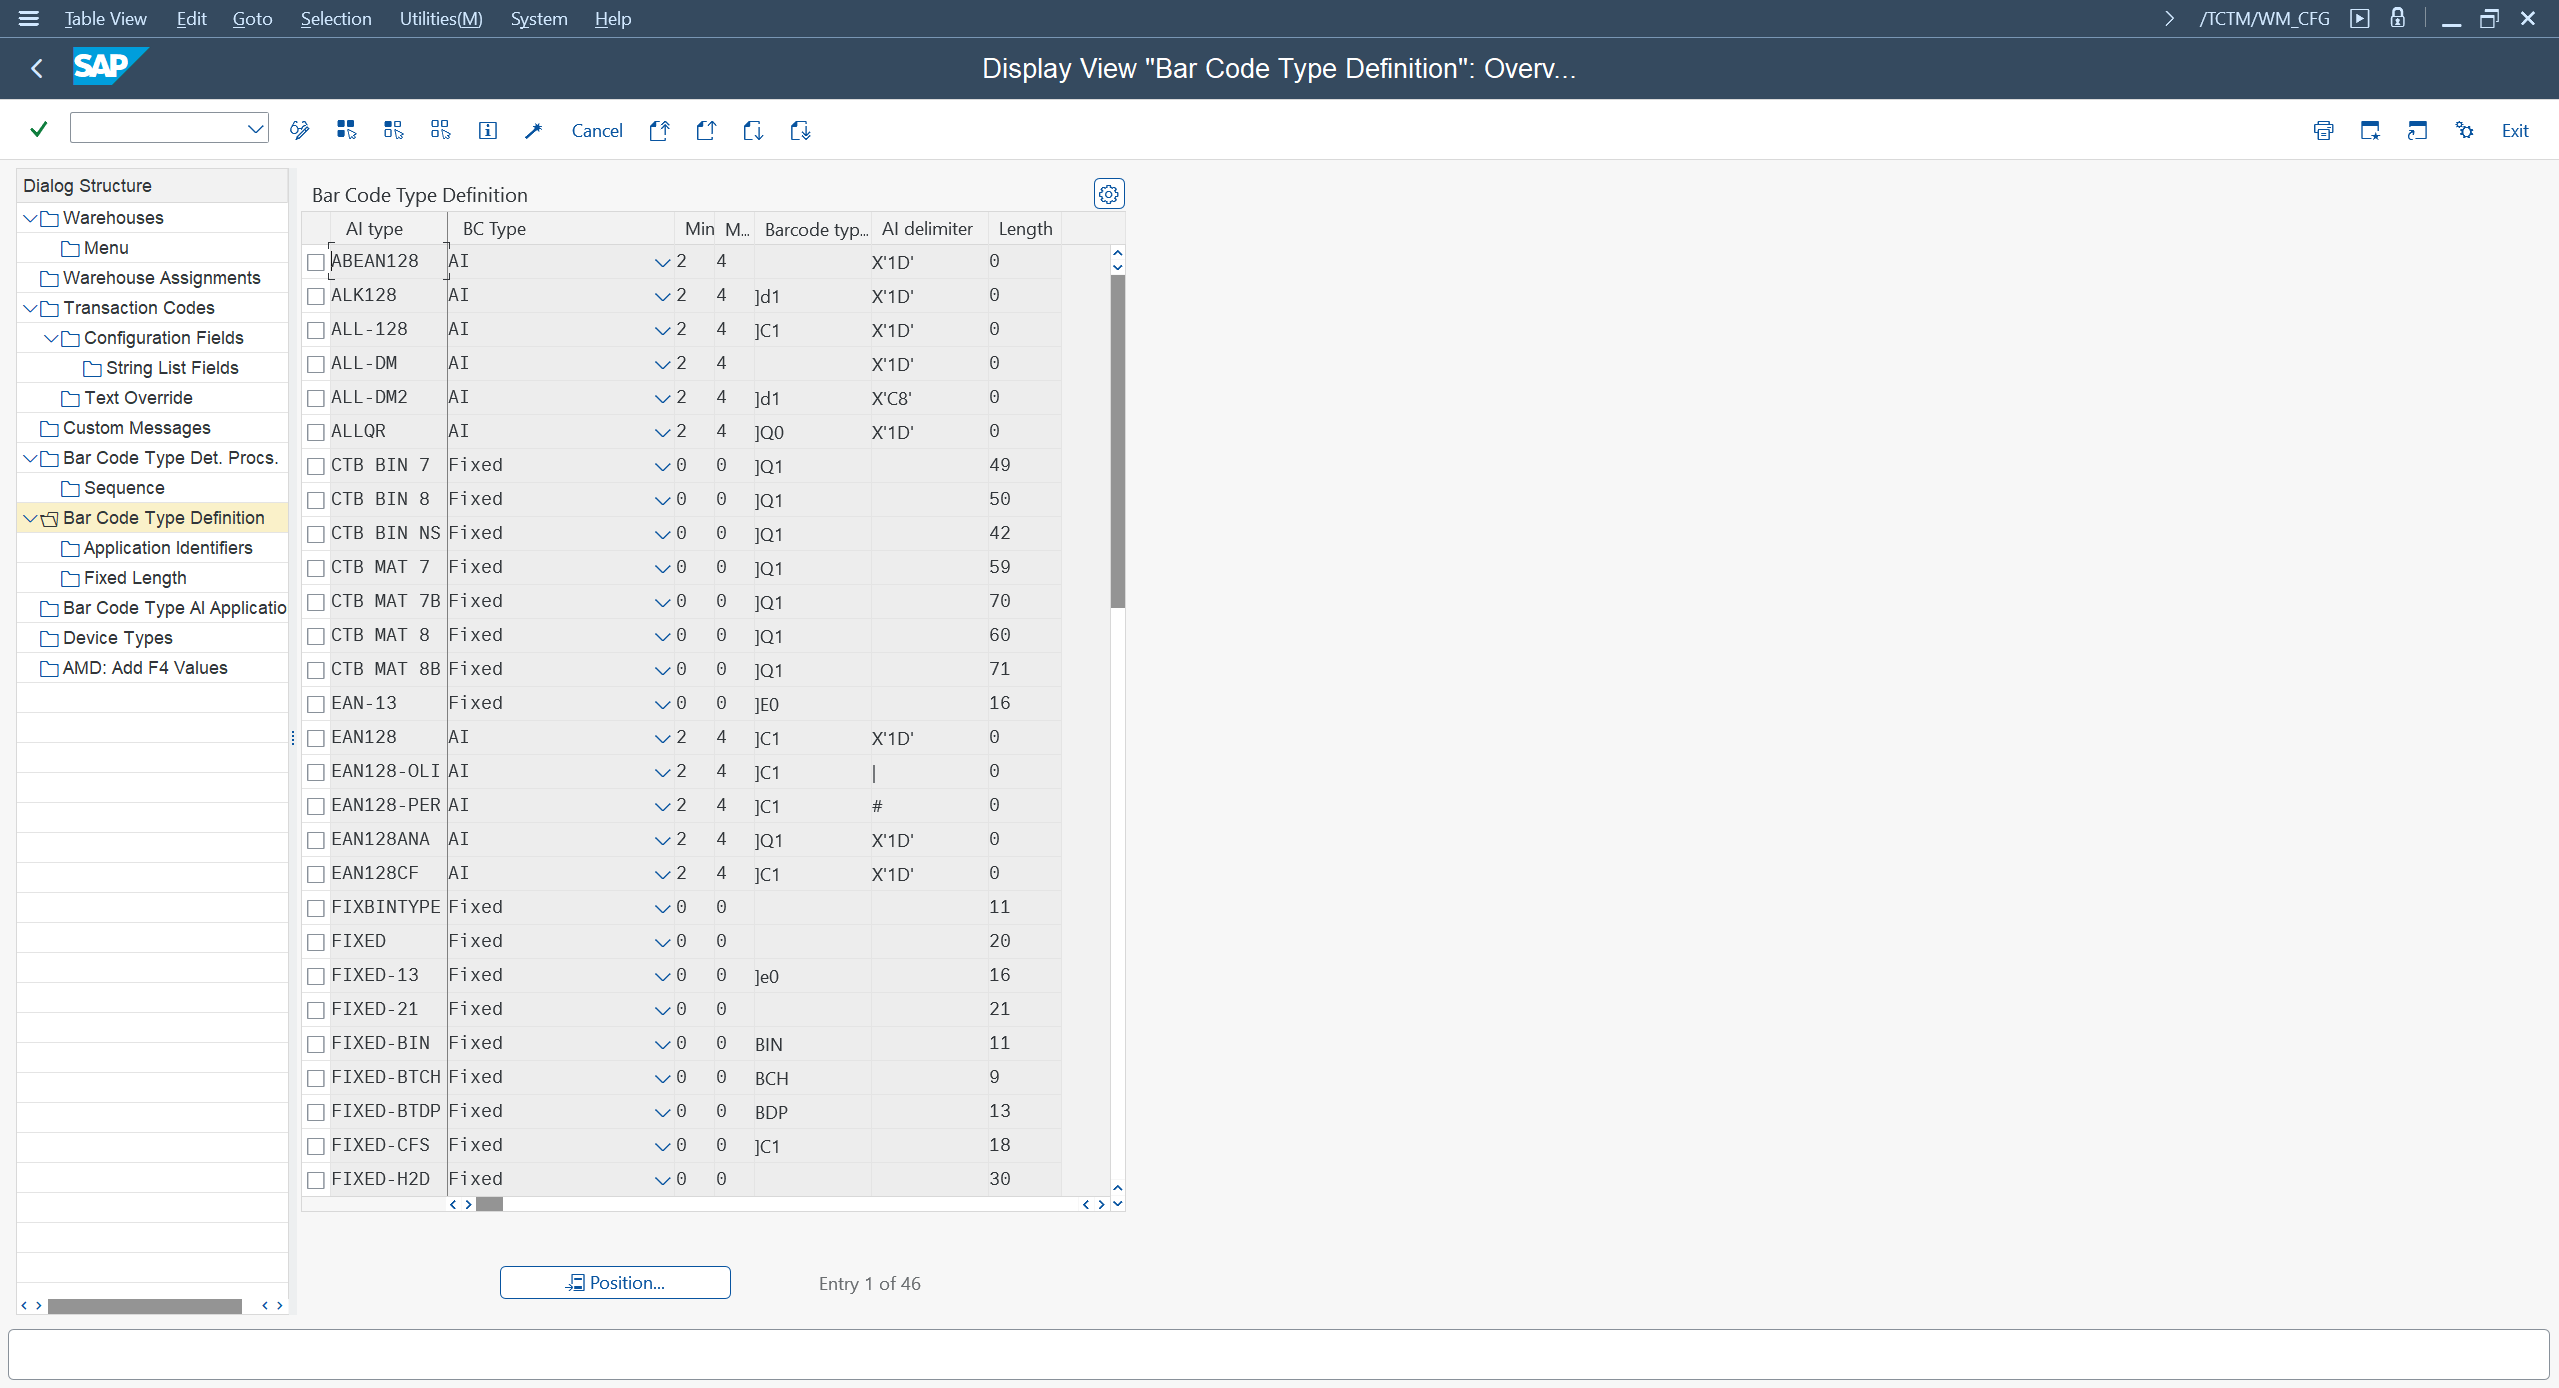The height and width of the screenshot is (1388, 2559).
Task: Open the BC Type dropdown for ALLQR
Action: (662, 432)
